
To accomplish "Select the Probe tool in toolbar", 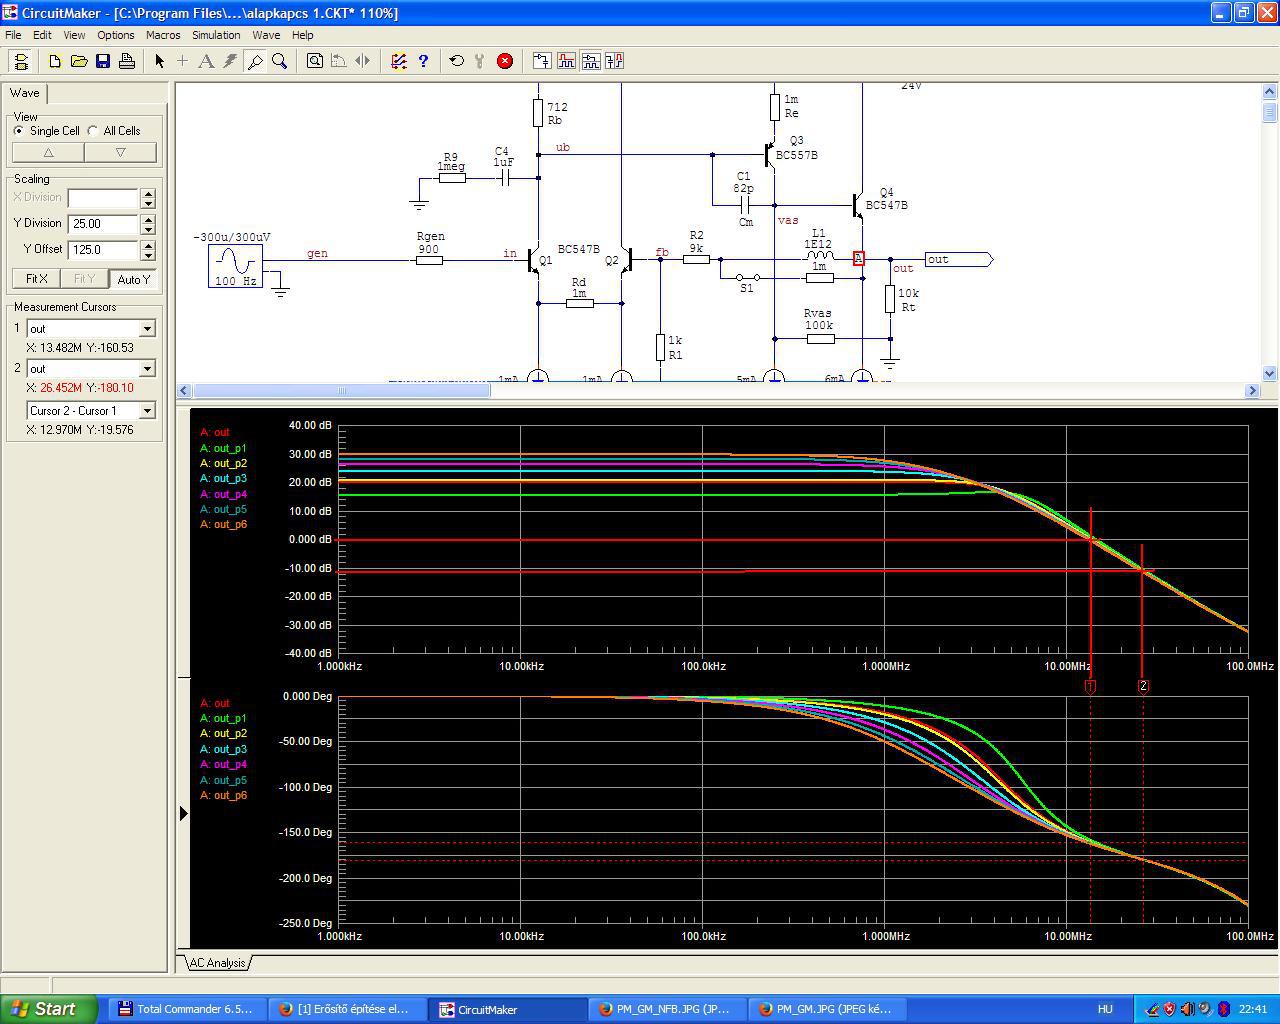I will [x=255, y=61].
